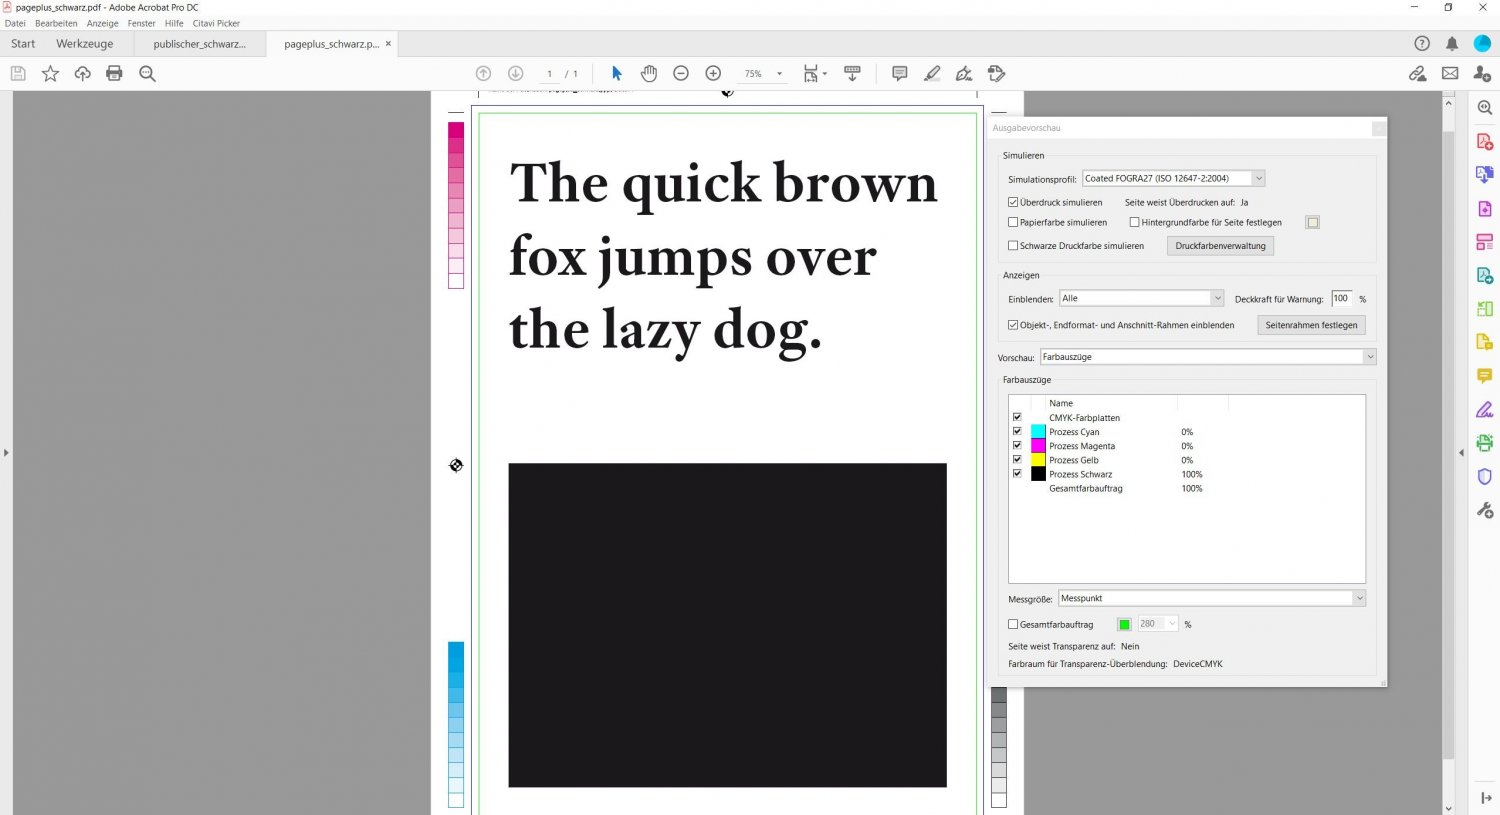The width and height of the screenshot is (1500, 815).
Task: Switch to the publischer_schwarz tab
Action: (x=199, y=44)
